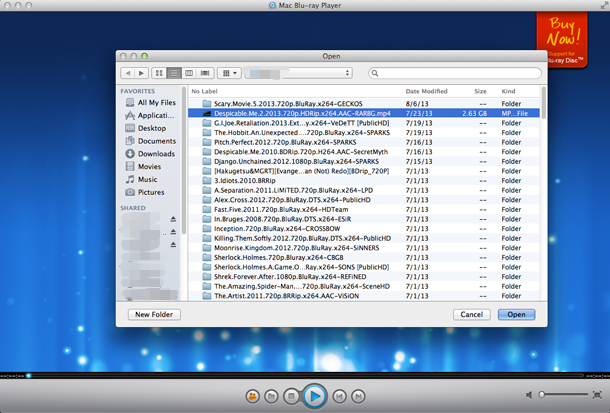Click the Cancel button

pyautogui.click(x=469, y=314)
